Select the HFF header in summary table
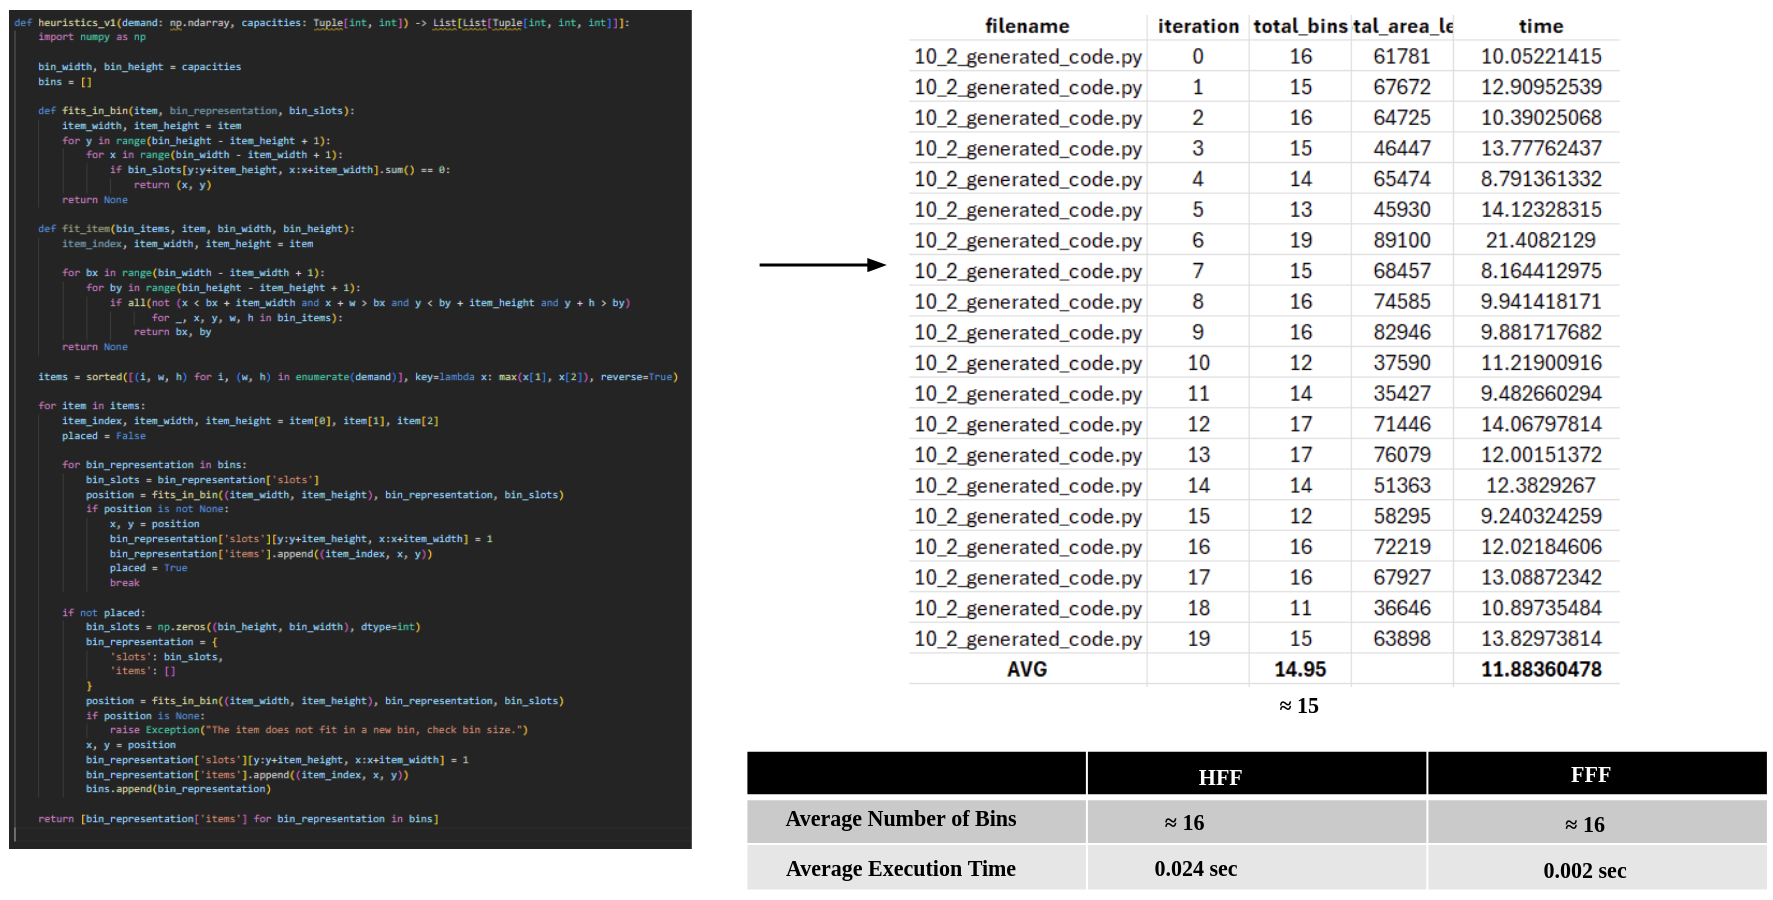 coord(1219,777)
